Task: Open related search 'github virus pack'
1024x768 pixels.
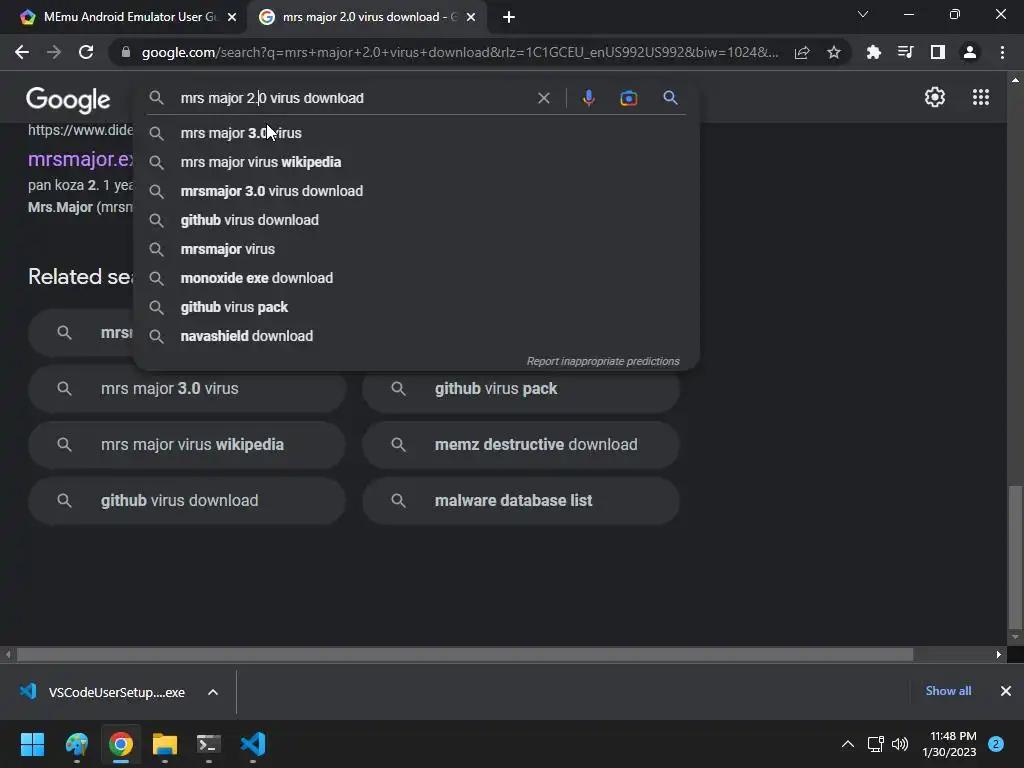Action: click(521, 389)
